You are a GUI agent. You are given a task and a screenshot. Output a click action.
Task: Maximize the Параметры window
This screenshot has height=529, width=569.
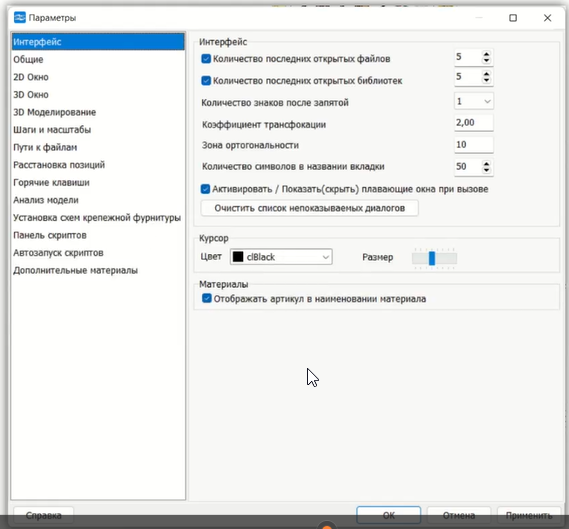click(513, 18)
